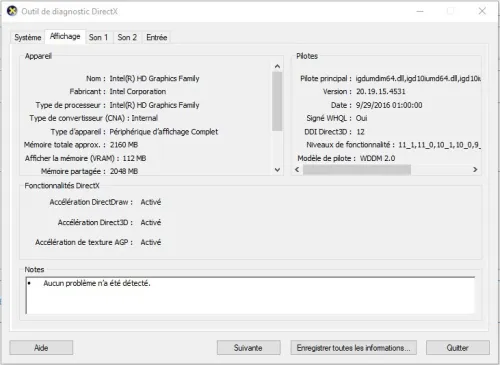Viewport: 500px width, 365px height.
Task: Click the Outil de diagnostic DirectX title
Action: (x=70, y=11)
